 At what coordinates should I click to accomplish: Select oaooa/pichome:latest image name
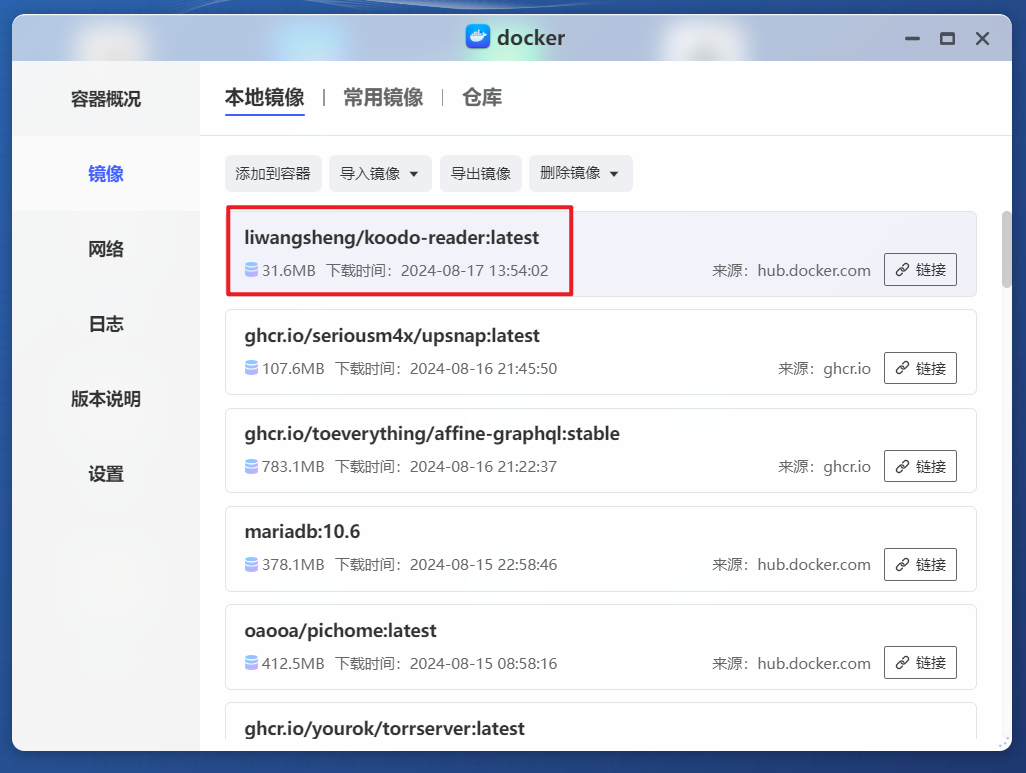340,631
